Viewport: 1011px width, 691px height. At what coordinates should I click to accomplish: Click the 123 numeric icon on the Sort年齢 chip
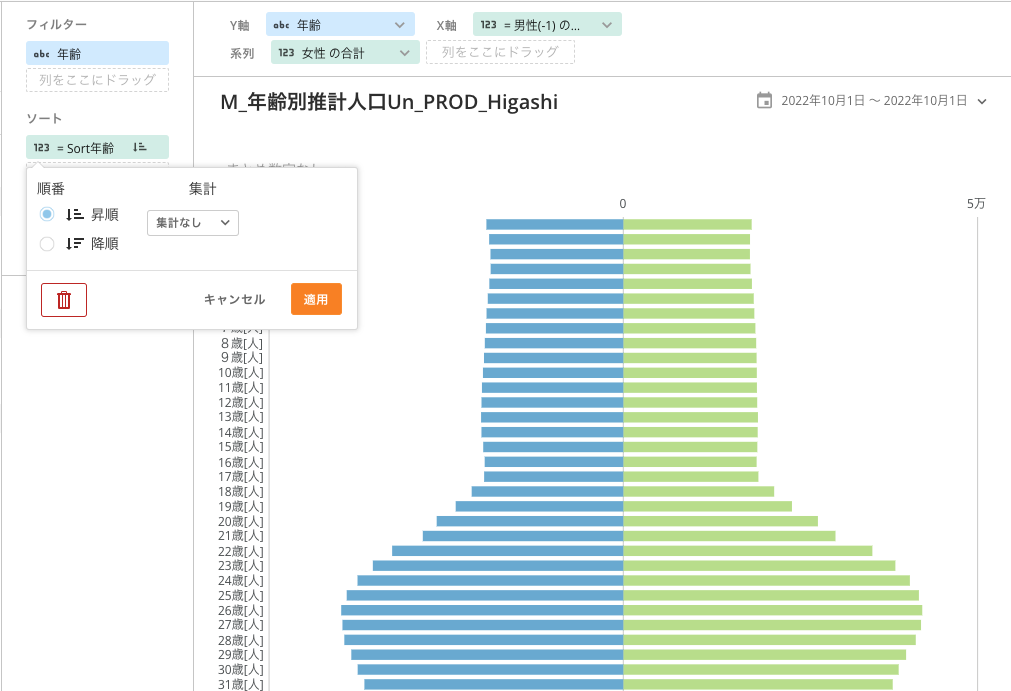pyautogui.click(x=42, y=146)
